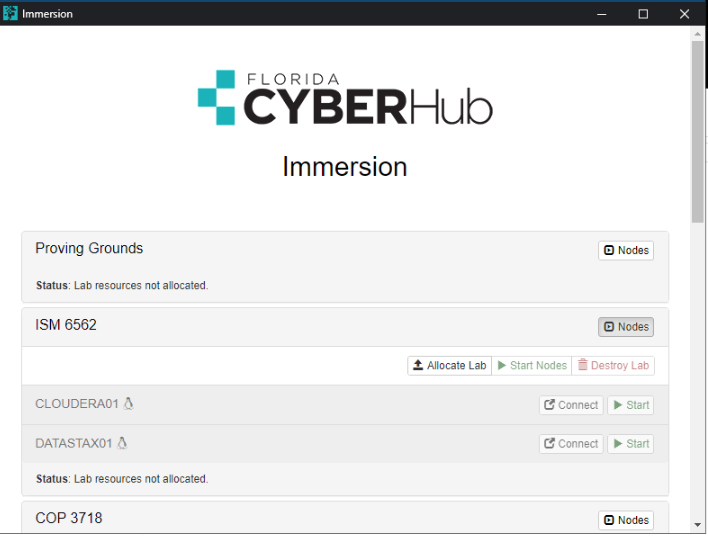Click the DATASTAX01 node name
The width and height of the screenshot is (708, 536).
point(74,443)
